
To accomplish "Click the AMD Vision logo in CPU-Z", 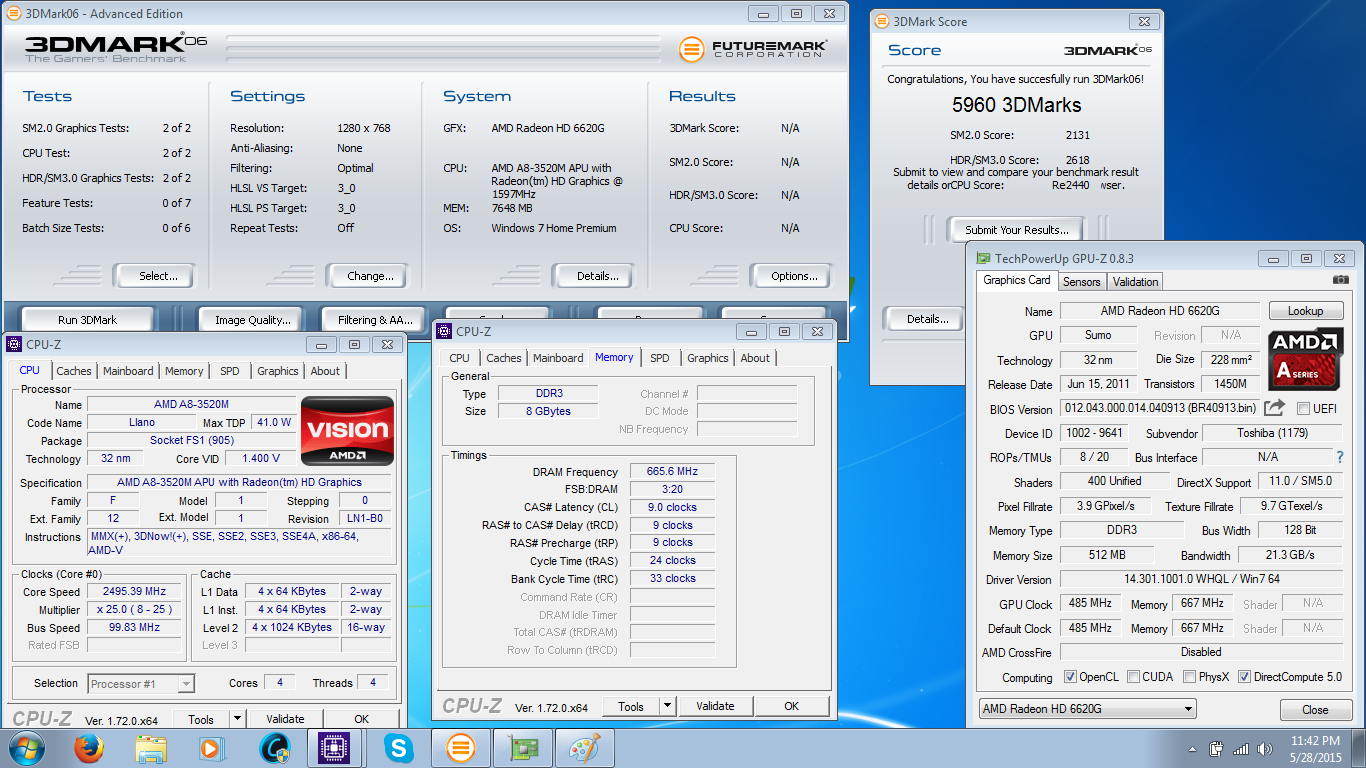I will pyautogui.click(x=347, y=429).
